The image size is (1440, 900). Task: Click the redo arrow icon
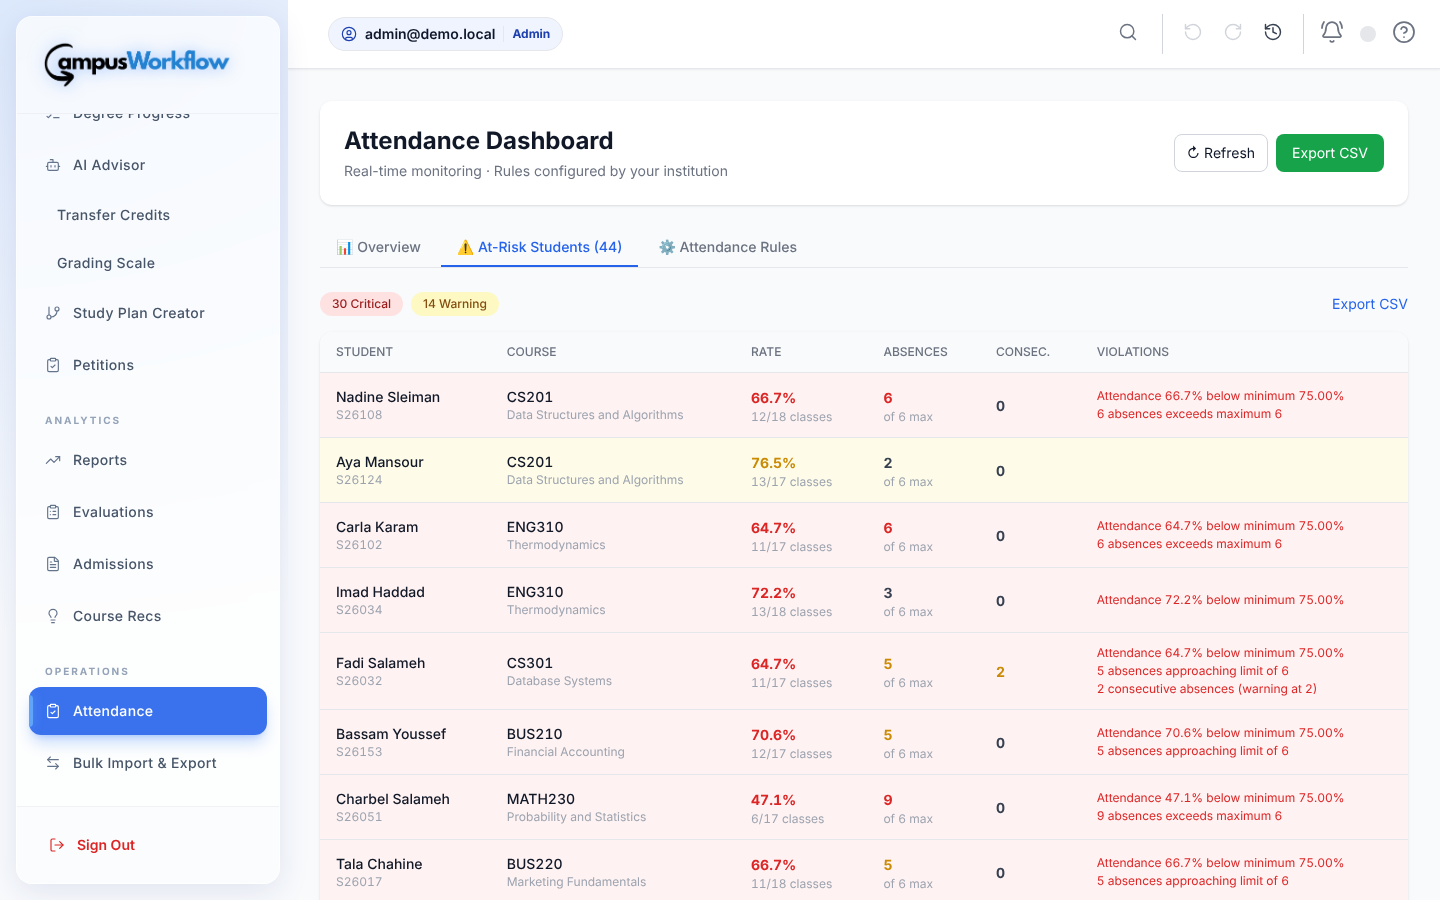click(x=1233, y=33)
